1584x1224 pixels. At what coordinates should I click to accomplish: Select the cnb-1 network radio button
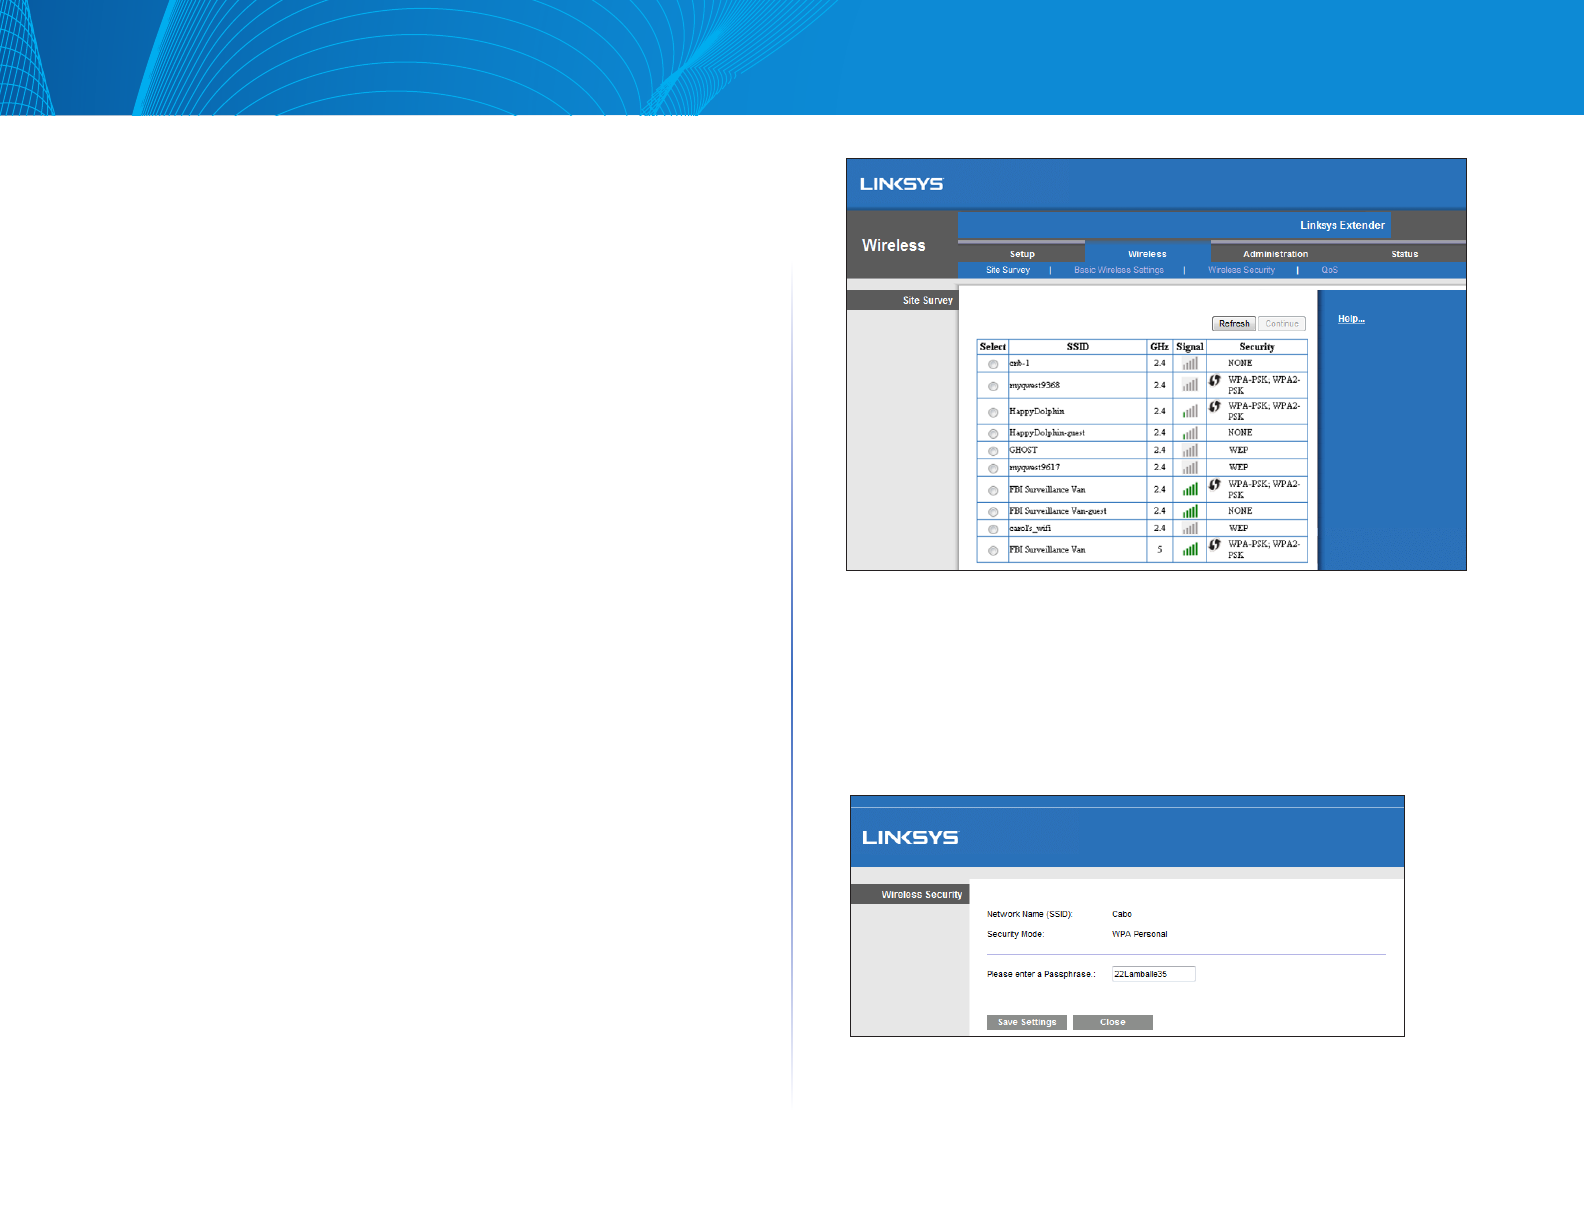(x=993, y=364)
